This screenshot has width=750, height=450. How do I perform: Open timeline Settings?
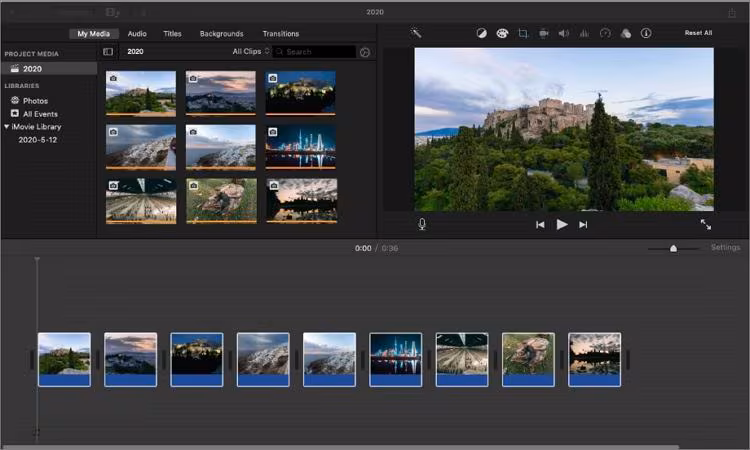(x=725, y=247)
